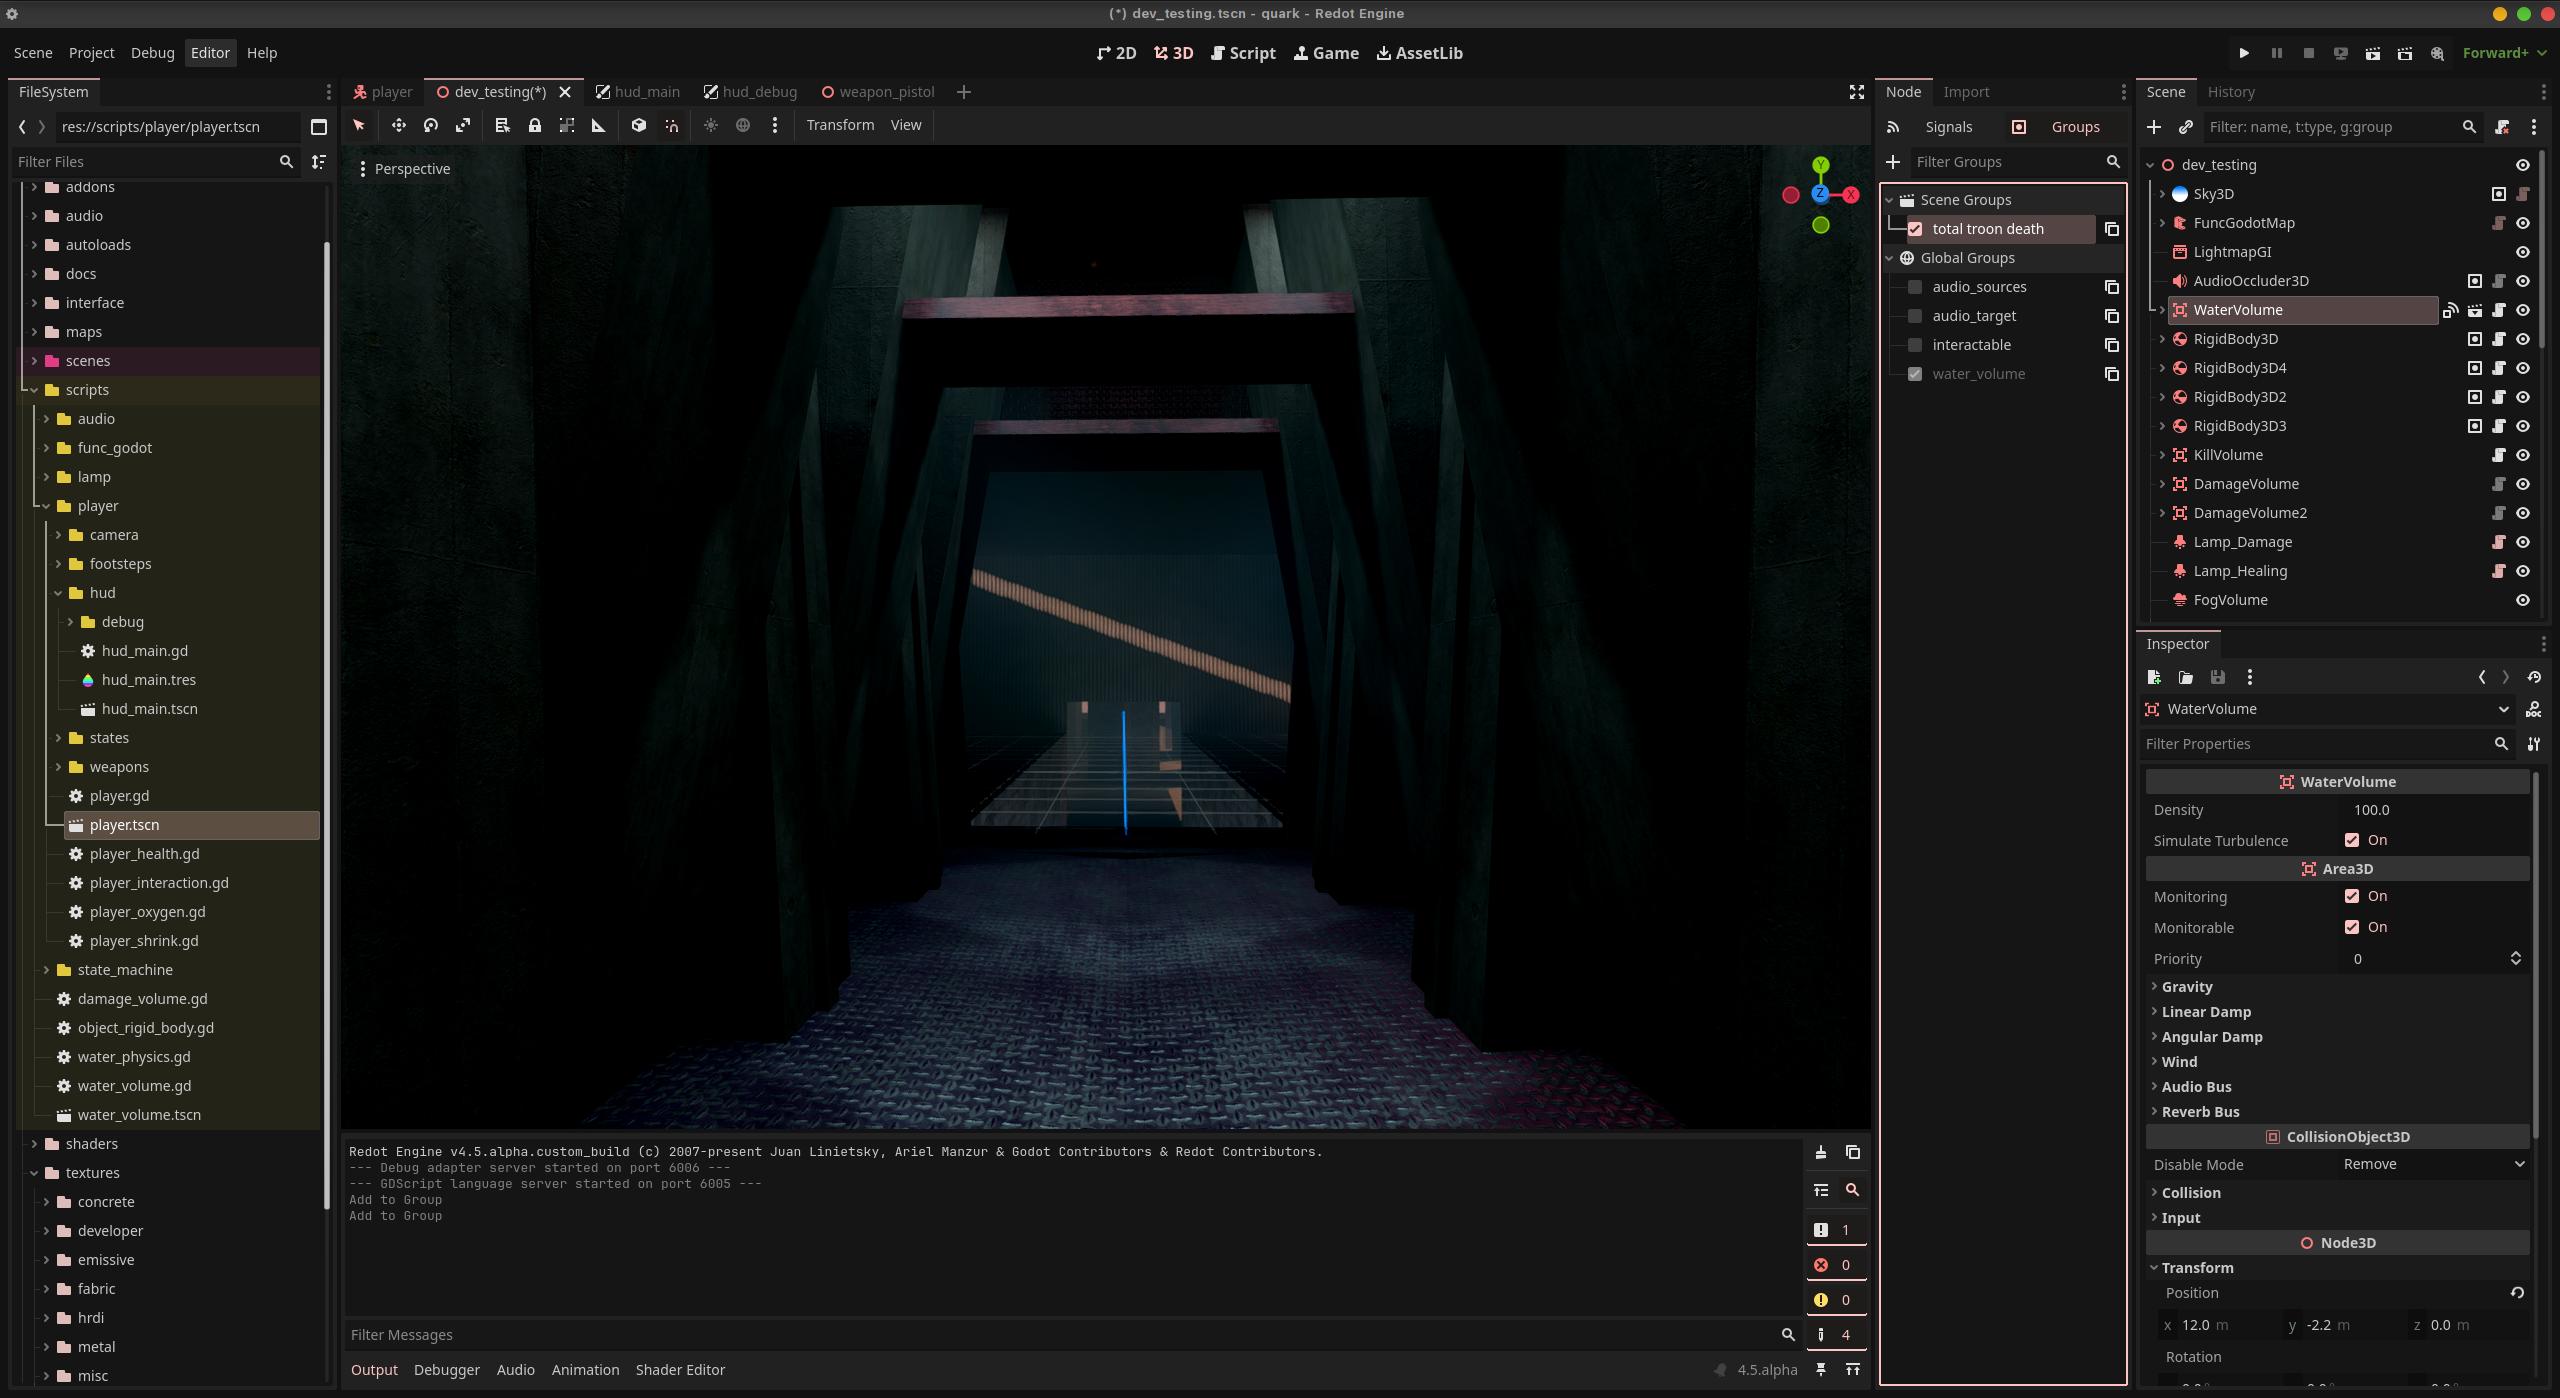The height and width of the screenshot is (1398, 2560).
Task: Create new resource in Inspector
Action: point(2154,677)
